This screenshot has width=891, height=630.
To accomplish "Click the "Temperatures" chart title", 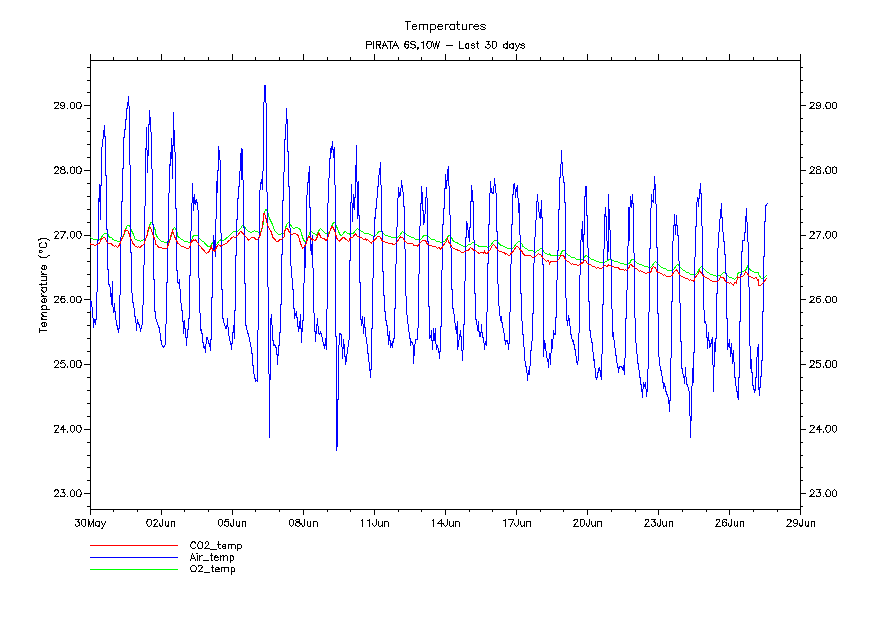I will click(445, 26).
